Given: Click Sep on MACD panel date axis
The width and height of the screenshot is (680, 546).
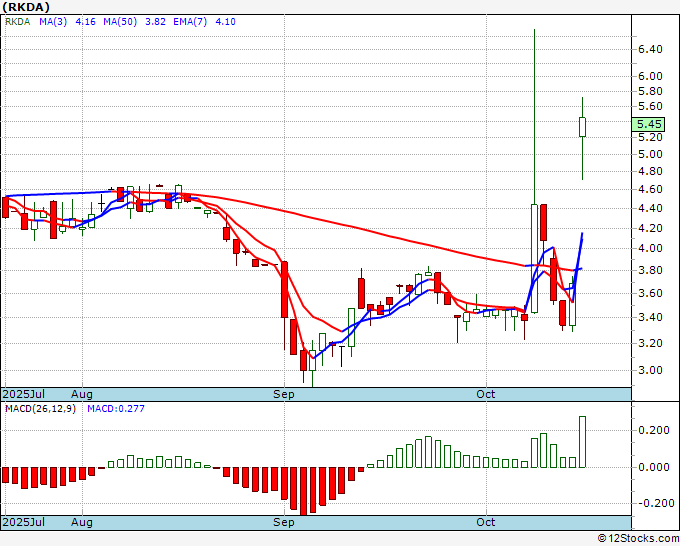Looking at the screenshot, I should pyautogui.click(x=284, y=522).
